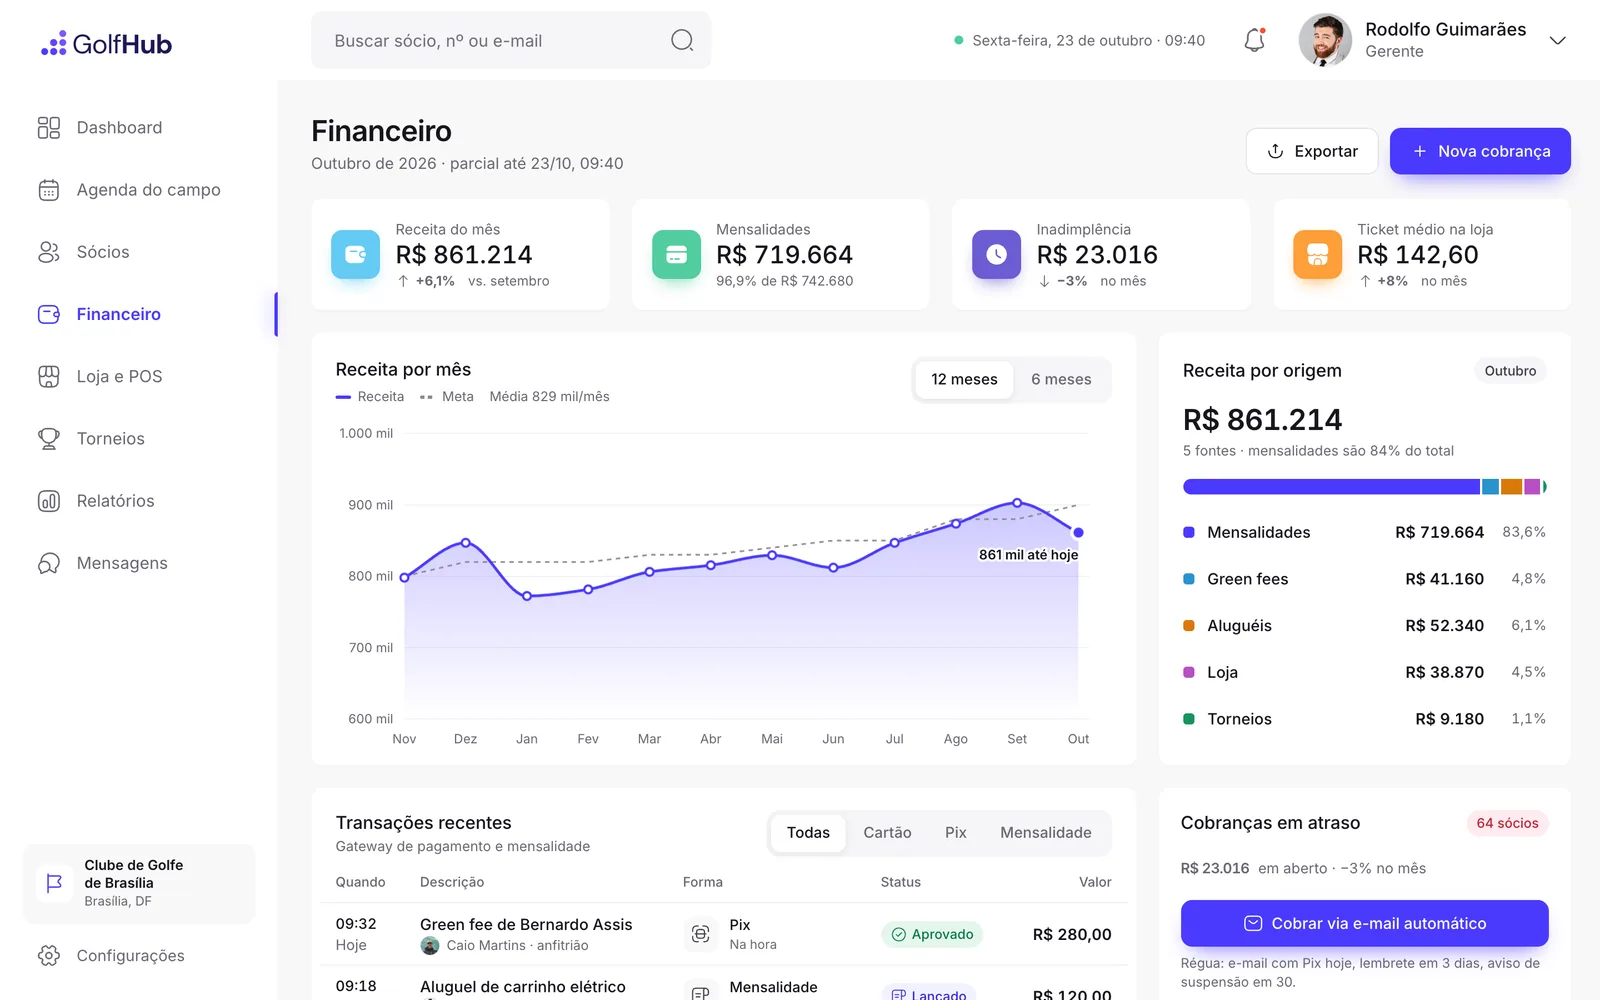1600x1000 pixels.
Task: Open the 64 sócios badge
Action: [x=1507, y=823]
